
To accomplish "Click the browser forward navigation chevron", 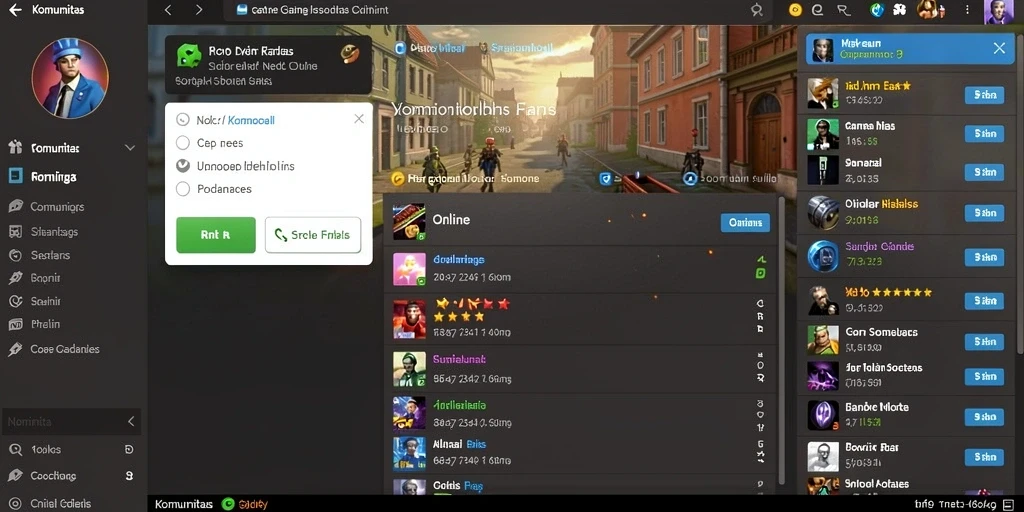I will (x=199, y=10).
